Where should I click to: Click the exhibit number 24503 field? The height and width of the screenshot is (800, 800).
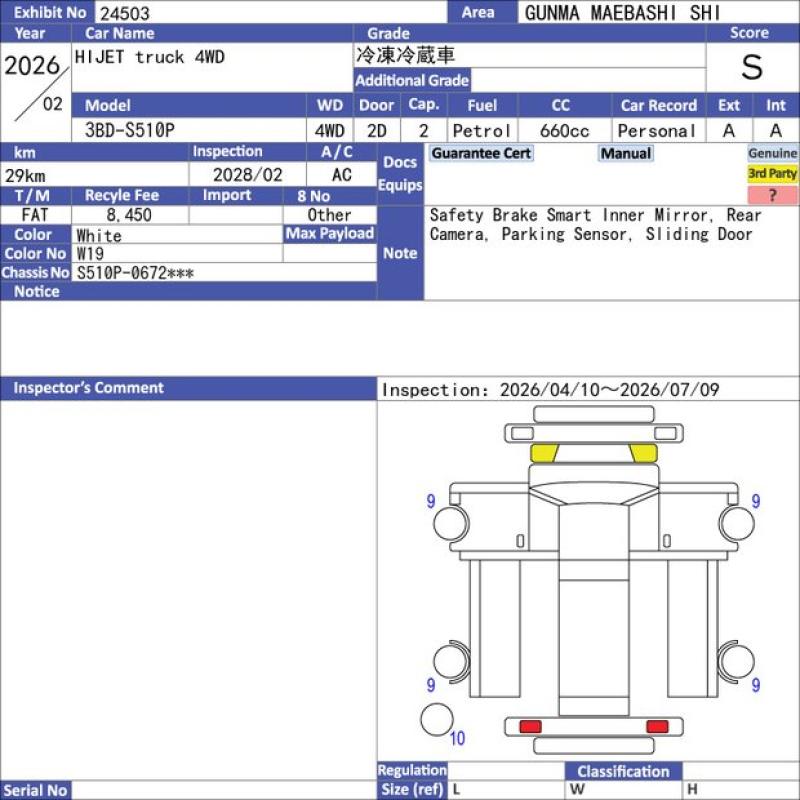[x=271, y=12]
